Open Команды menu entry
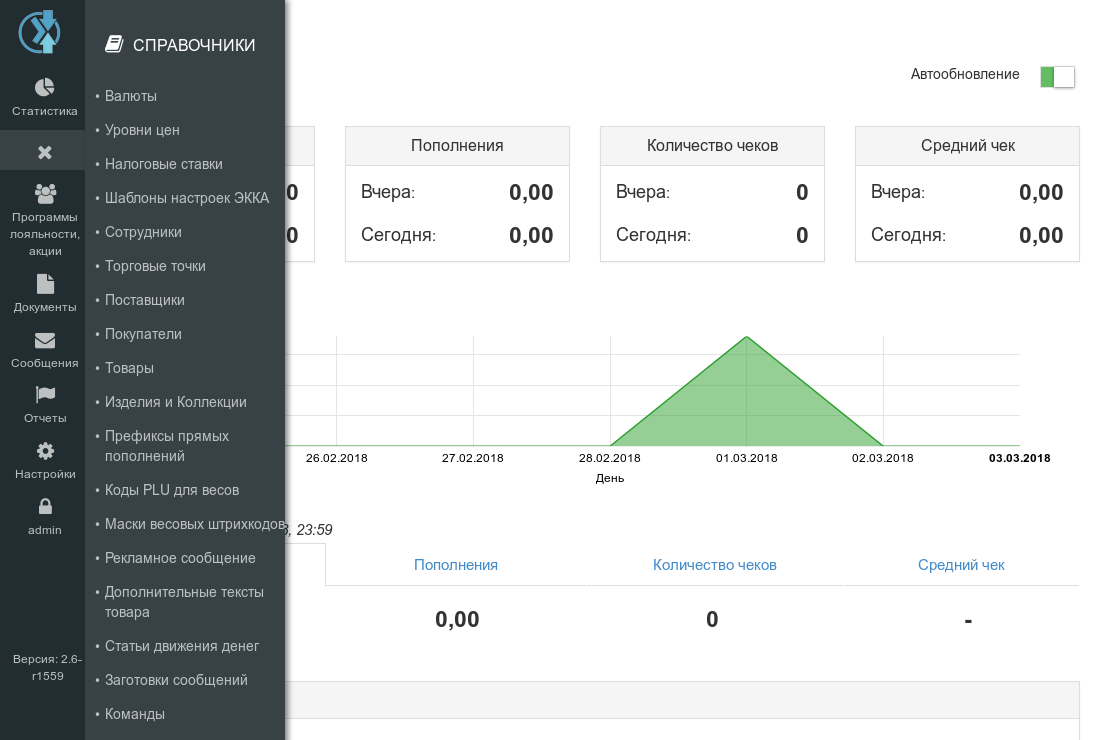This screenshot has width=1100, height=740. click(x=135, y=714)
